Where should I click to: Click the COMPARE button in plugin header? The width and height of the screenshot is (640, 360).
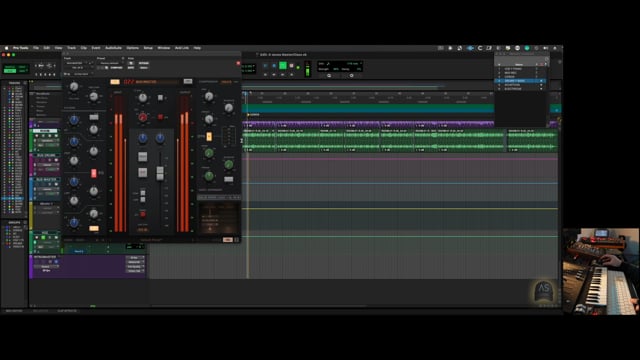116,68
